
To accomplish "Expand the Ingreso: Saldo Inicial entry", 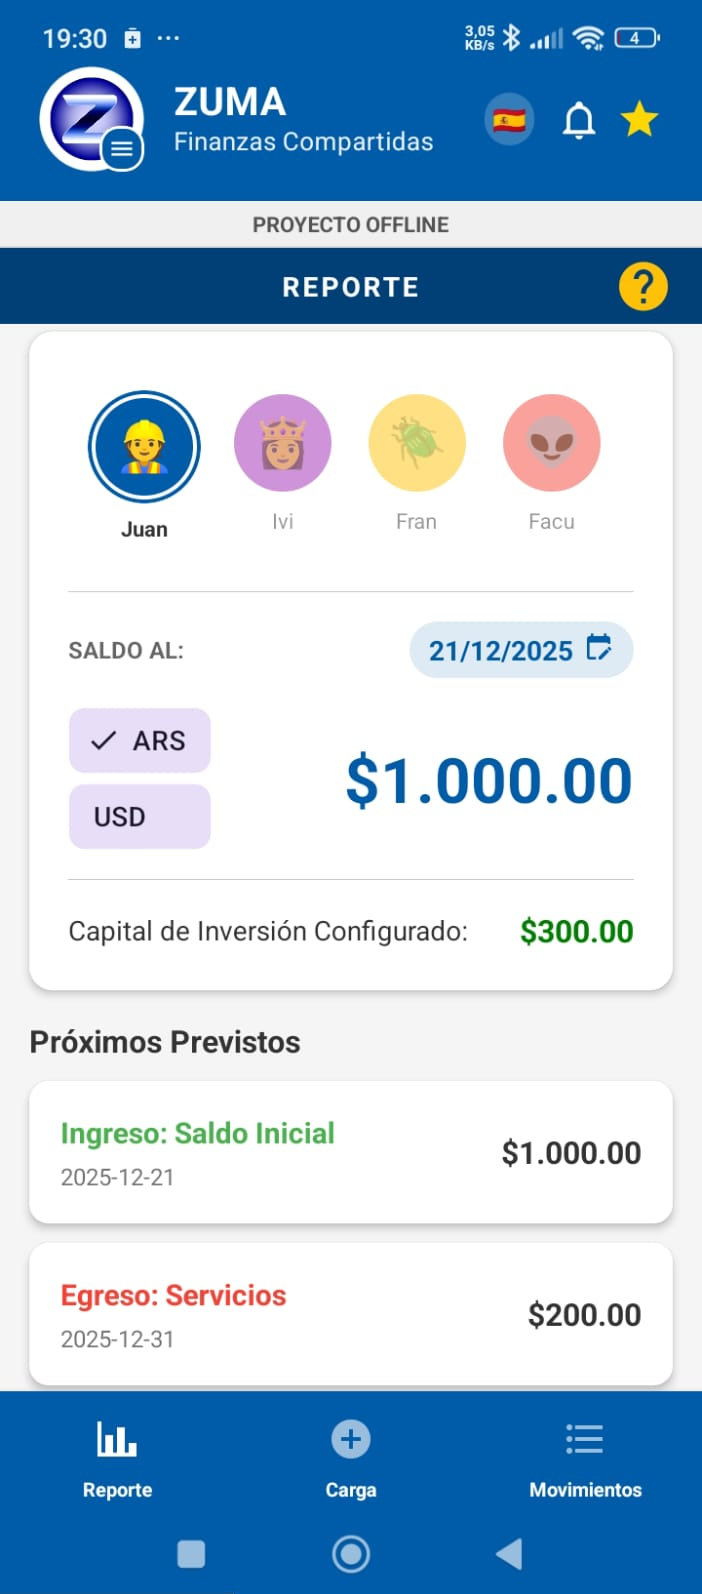I will pos(350,1152).
